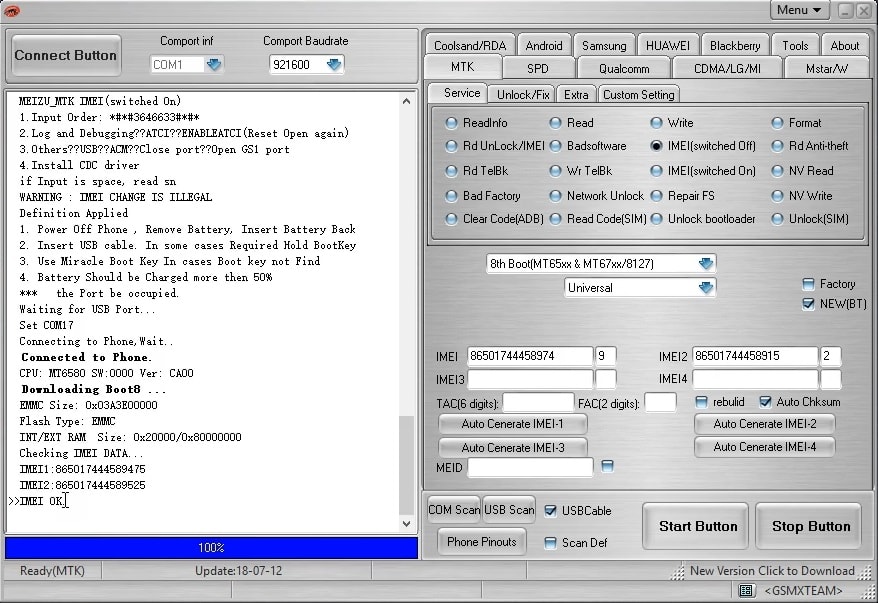Screen dimensions: 878x603
Task: Click Auto Generate IMEI-1 button
Action: click(x=512, y=424)
